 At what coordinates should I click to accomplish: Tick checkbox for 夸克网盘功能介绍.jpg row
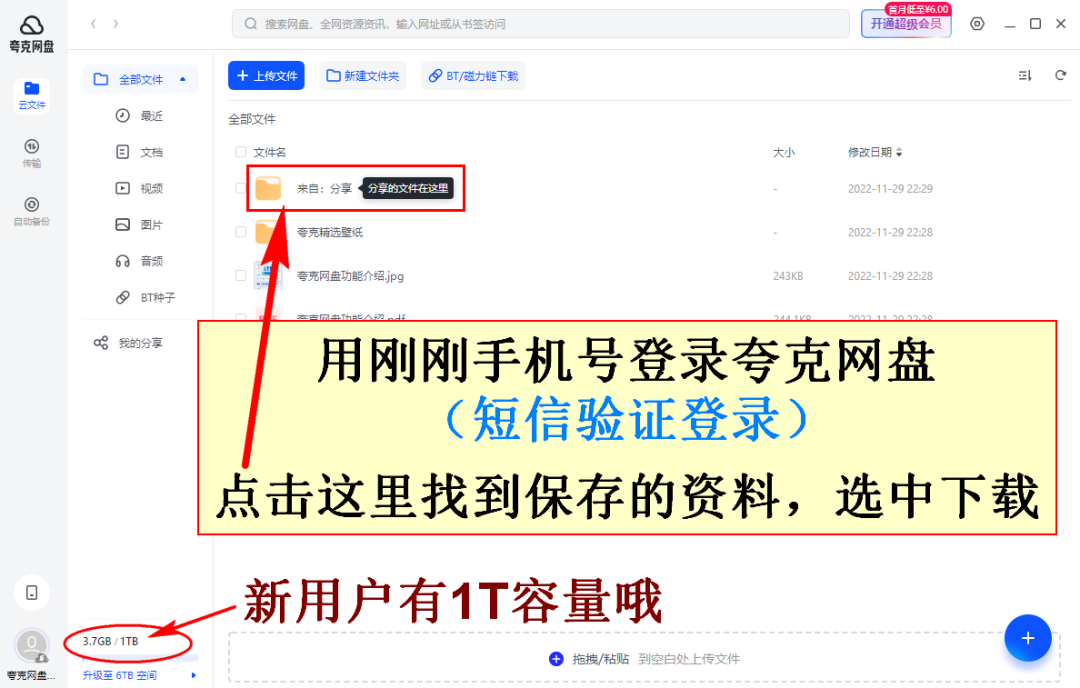pyautogui.click(x=240, y=275)
